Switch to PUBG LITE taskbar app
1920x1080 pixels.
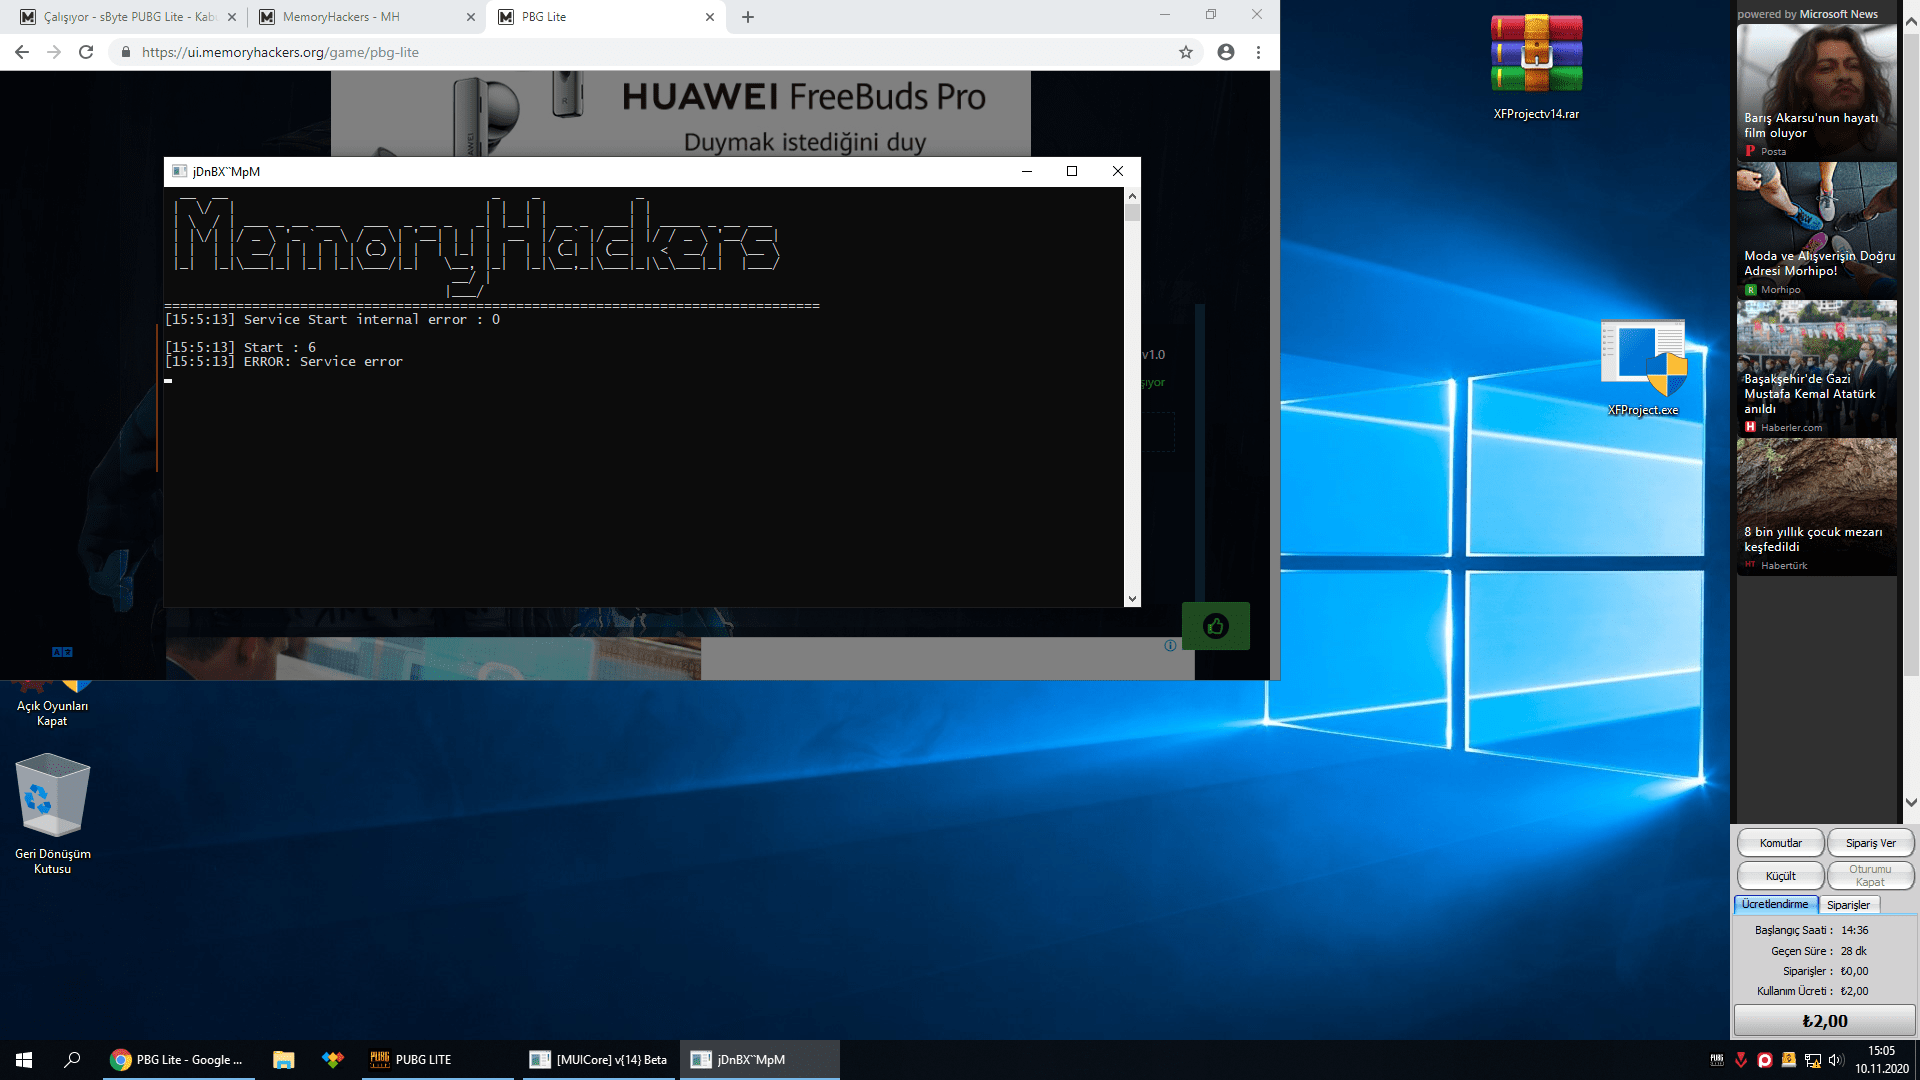437,1060
